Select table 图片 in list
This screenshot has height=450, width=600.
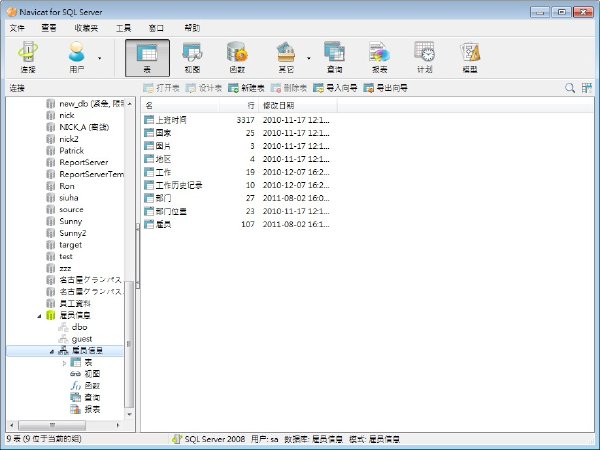[163, 146]
